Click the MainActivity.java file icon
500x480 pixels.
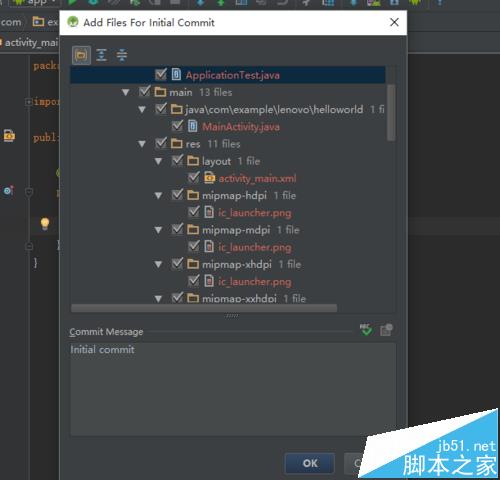tap(193, 126)
